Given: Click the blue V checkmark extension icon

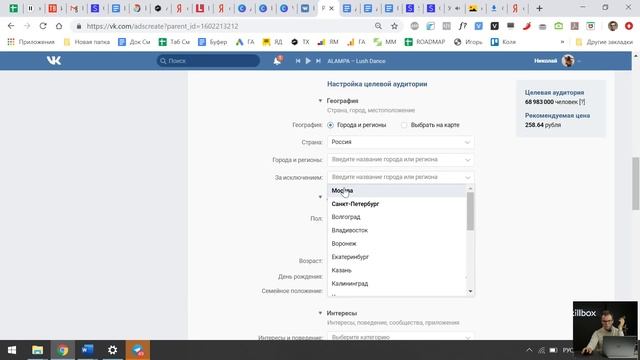Looking at the screenshot, I should coord(478,26).
